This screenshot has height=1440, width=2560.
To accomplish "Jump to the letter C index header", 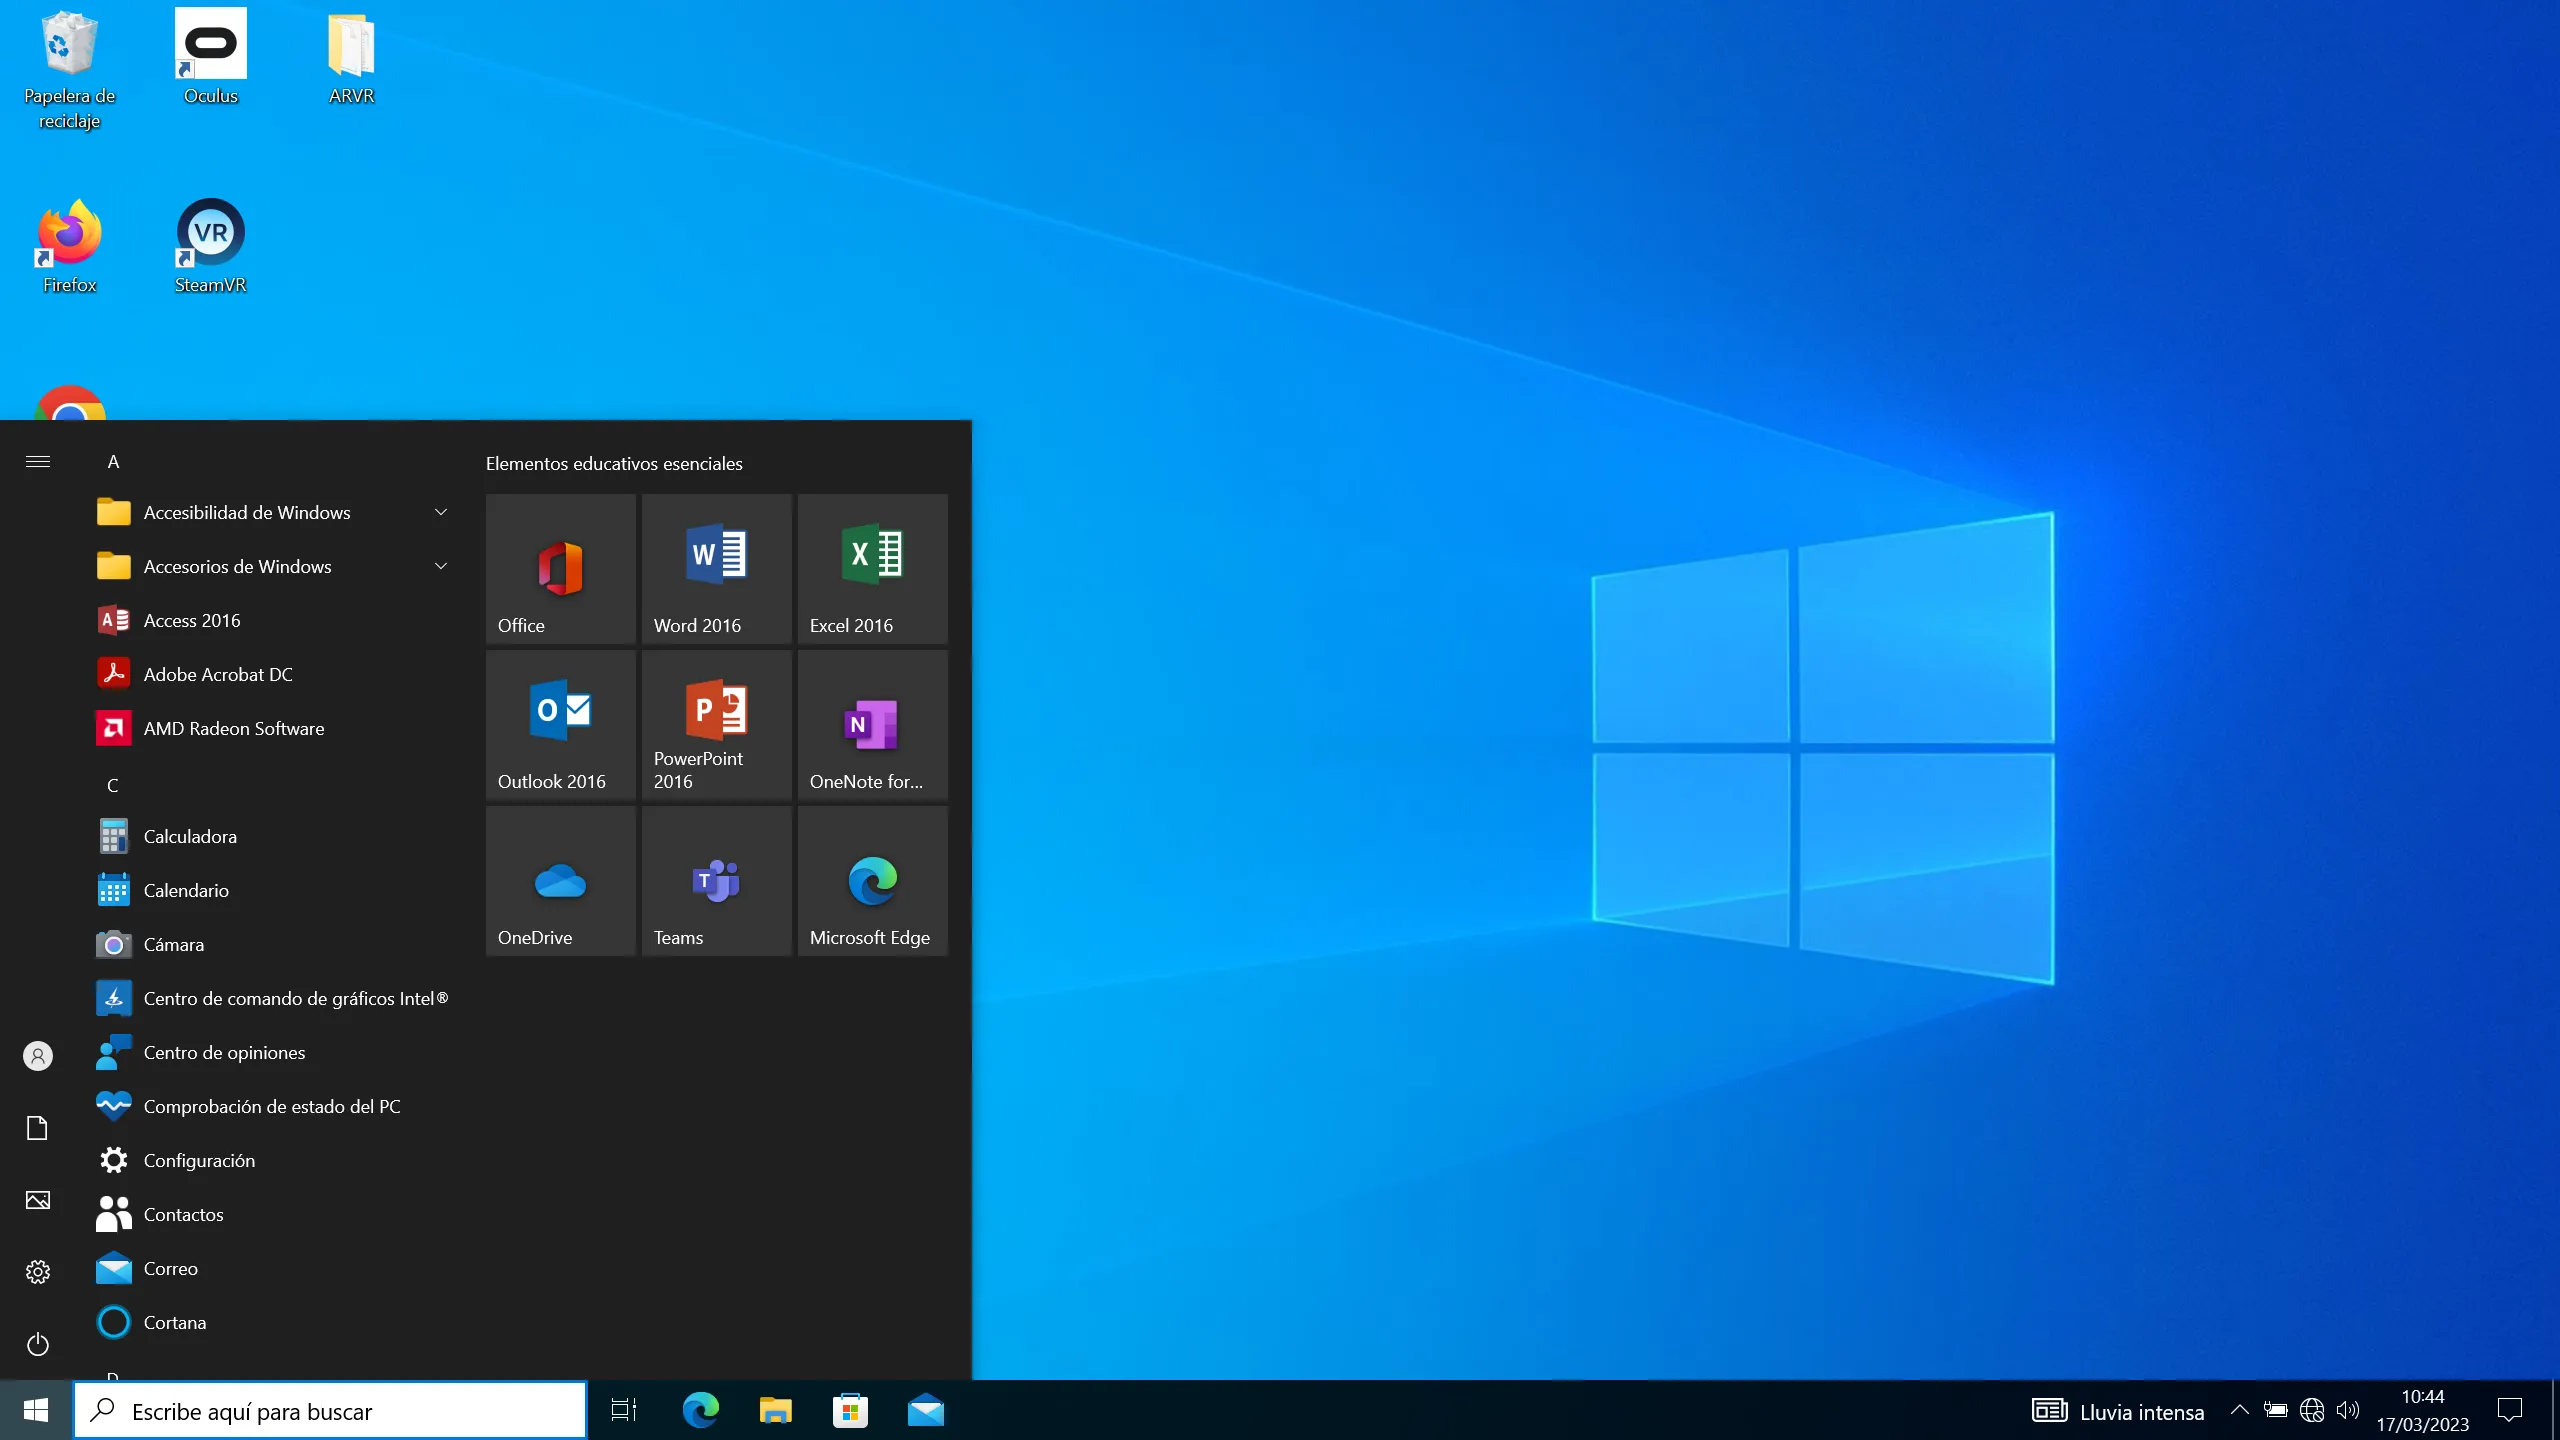I will [113, 785].
